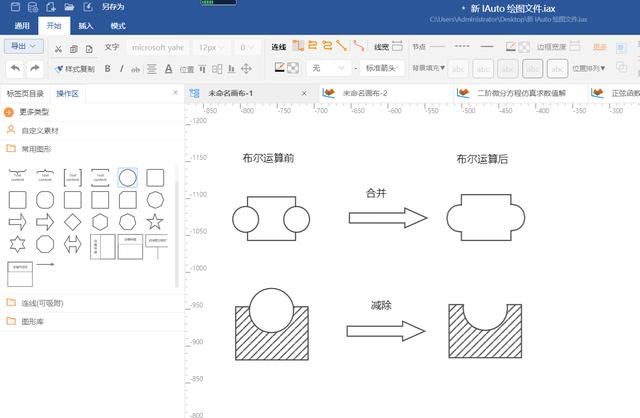Click the copy icon in toolbar
Viewport: 640px width, 418px height.
pyautogui.click(x=73, y=49)
